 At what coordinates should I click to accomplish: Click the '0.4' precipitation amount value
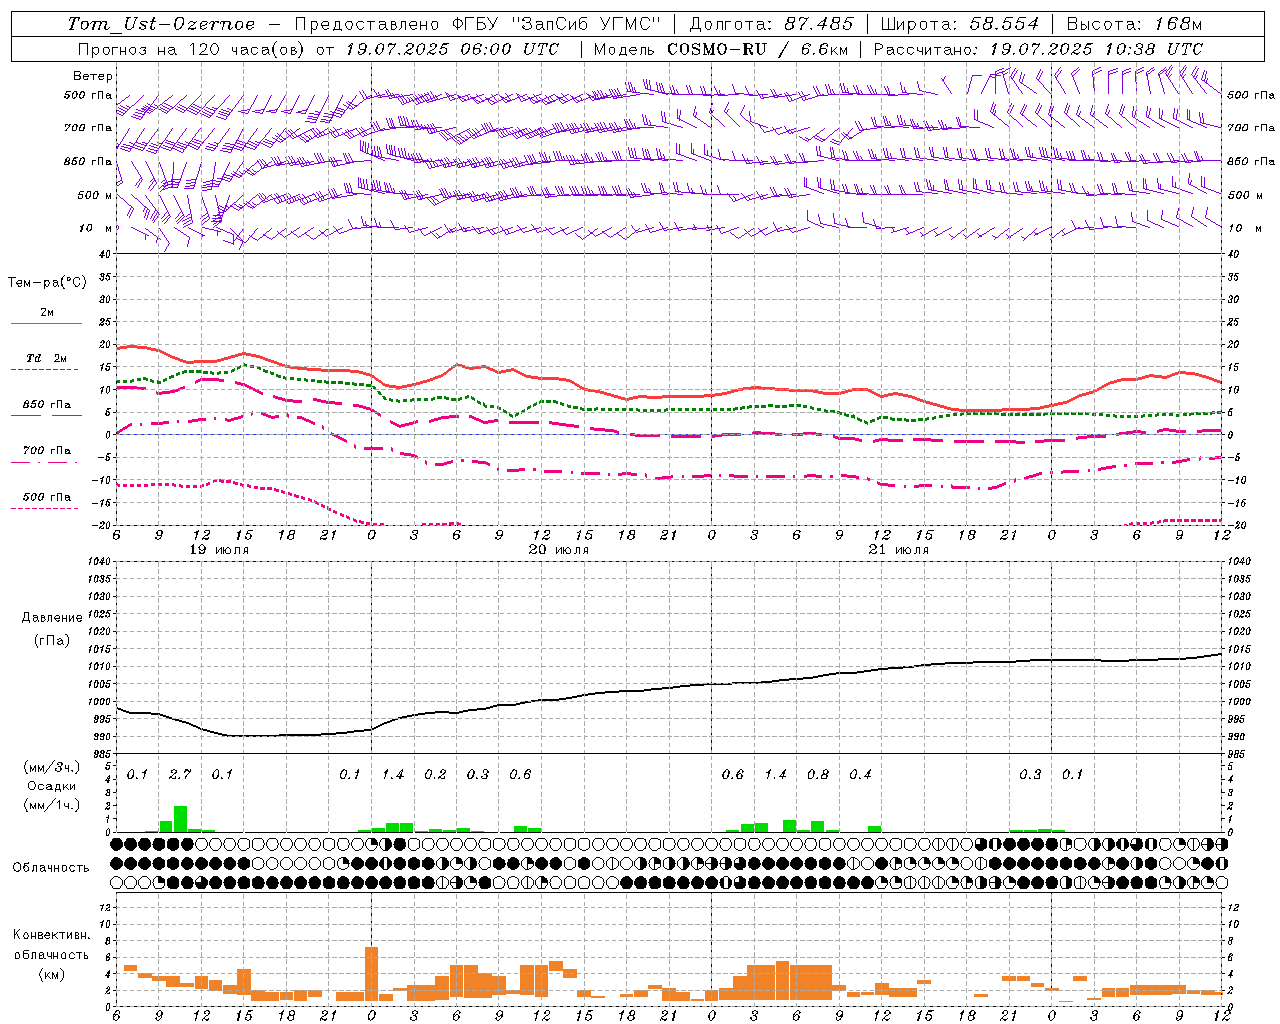[x=860, y=774]
